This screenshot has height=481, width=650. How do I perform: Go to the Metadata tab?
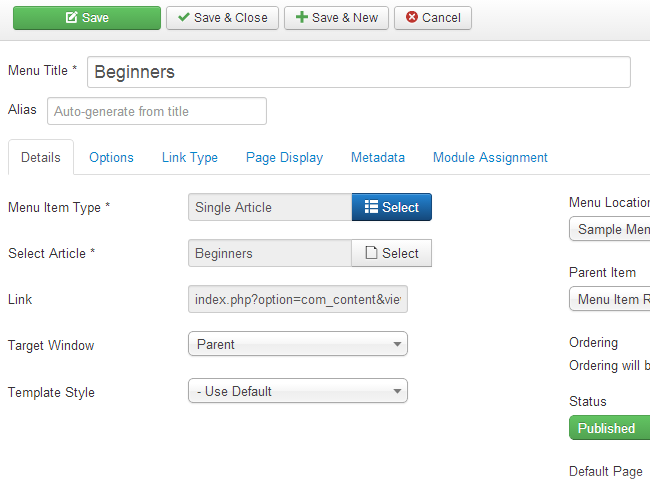click(x=378, y=158)
